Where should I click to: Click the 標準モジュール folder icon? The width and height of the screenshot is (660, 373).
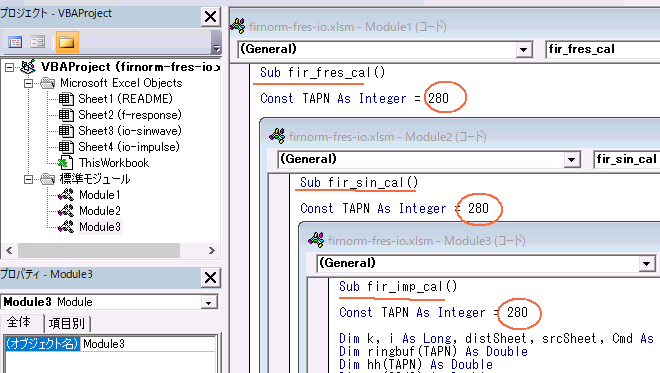(x=48, y=179)
